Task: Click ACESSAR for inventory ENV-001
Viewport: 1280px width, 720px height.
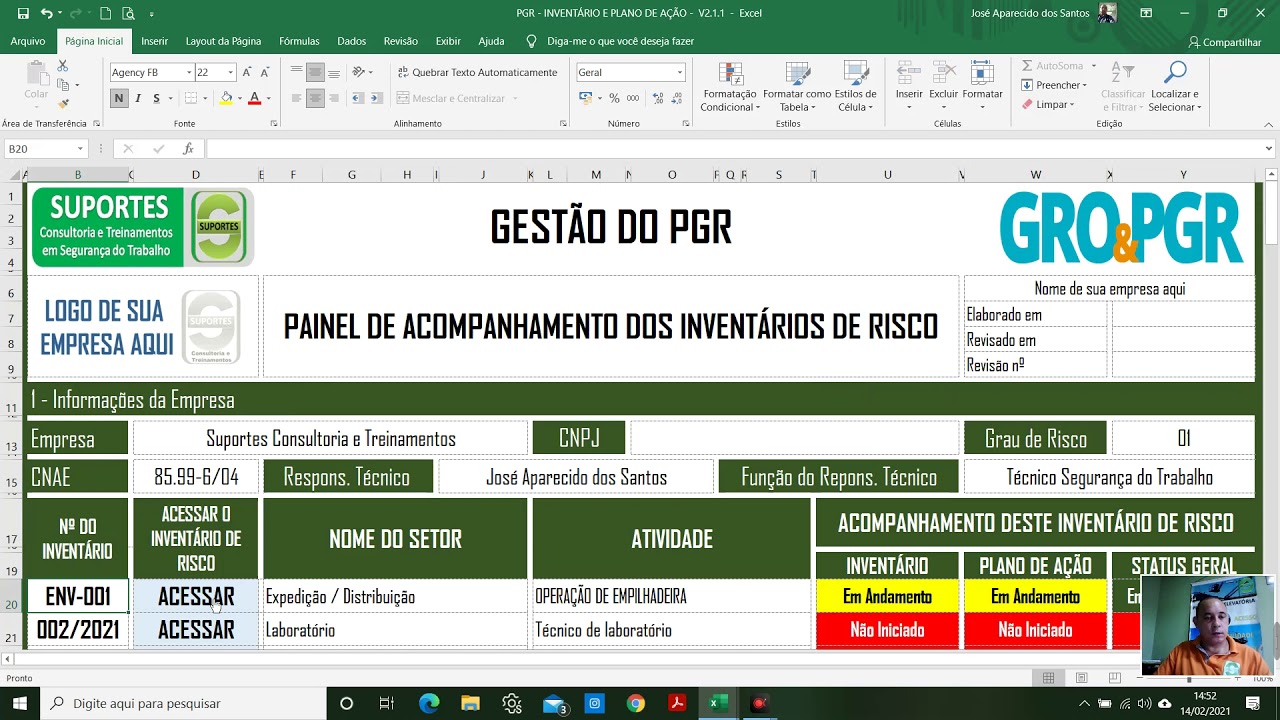Action: (x=196, y=597)
